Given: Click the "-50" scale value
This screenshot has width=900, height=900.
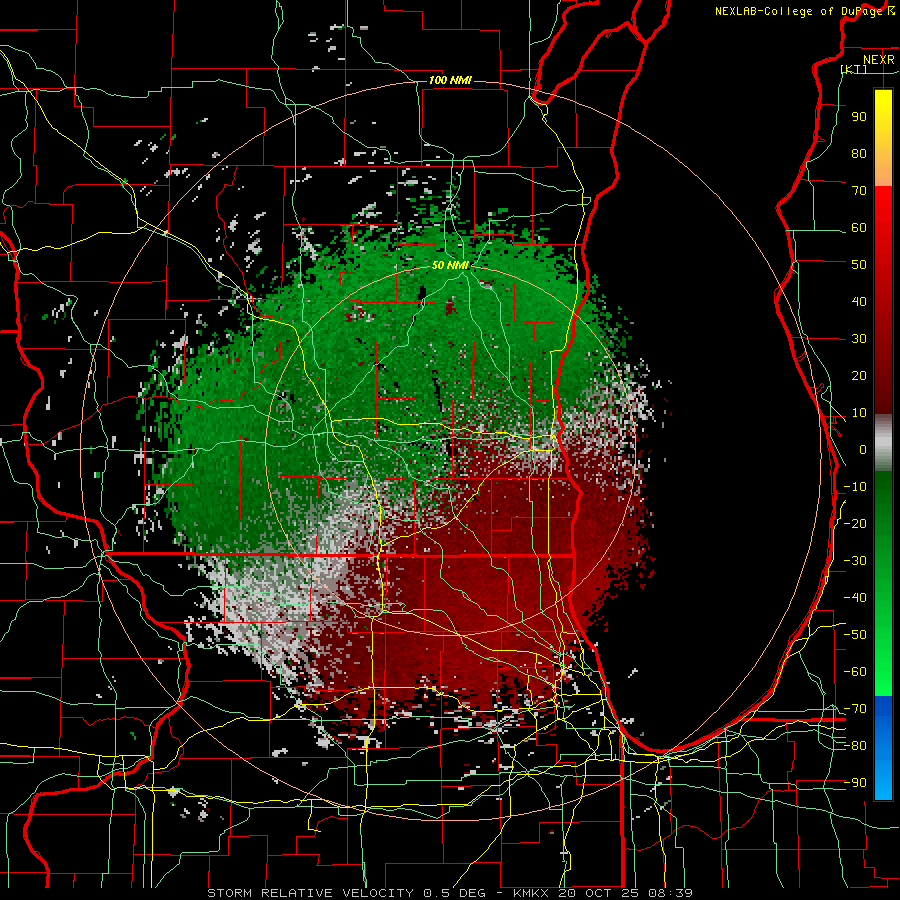Looking at the screenshot, I should (855, 635).
